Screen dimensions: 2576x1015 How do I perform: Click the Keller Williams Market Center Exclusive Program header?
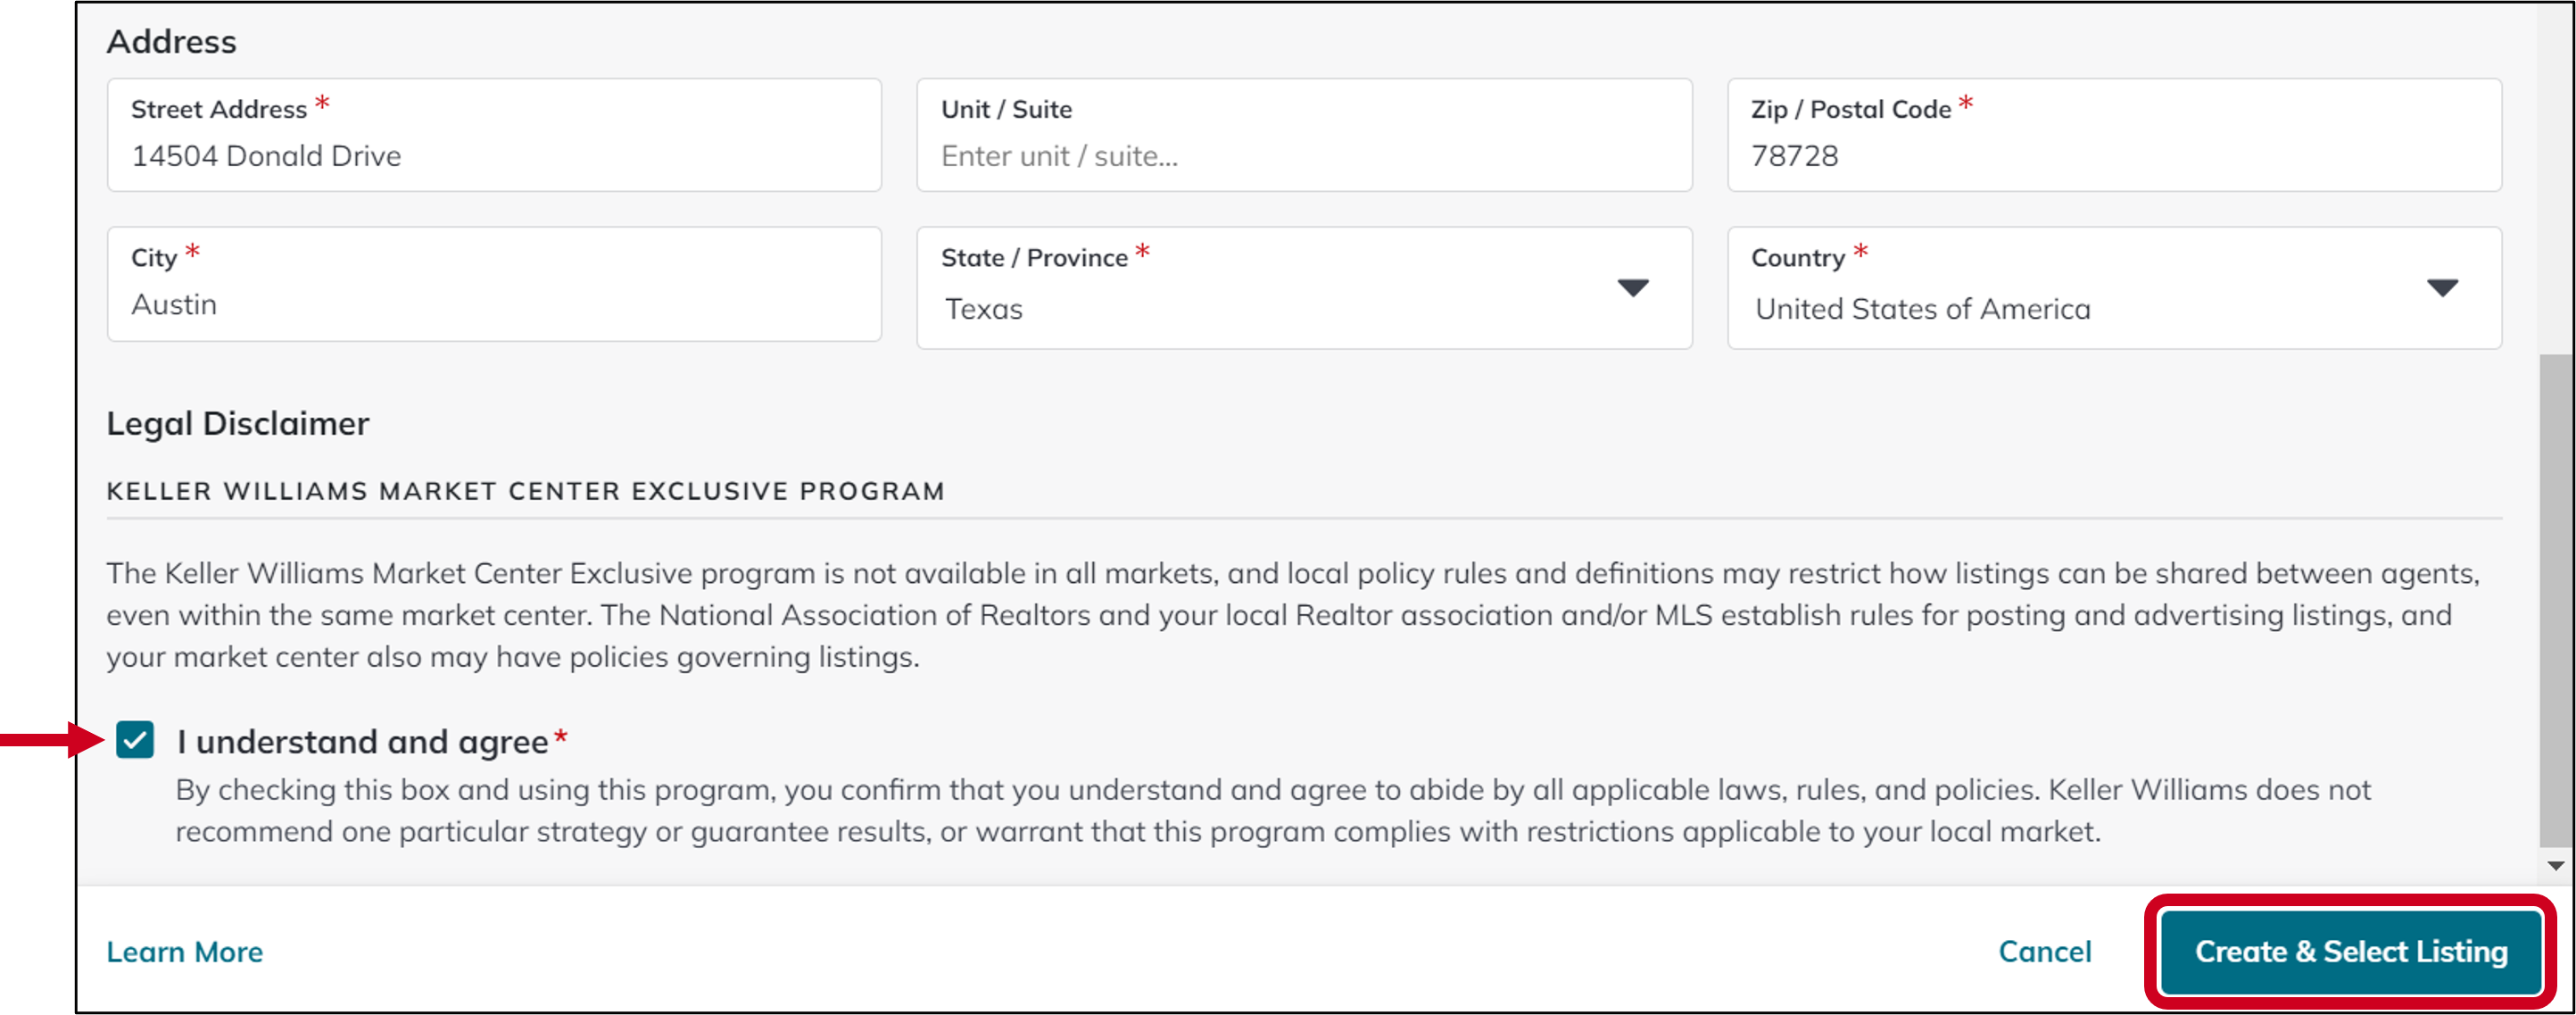pos(525,491)
